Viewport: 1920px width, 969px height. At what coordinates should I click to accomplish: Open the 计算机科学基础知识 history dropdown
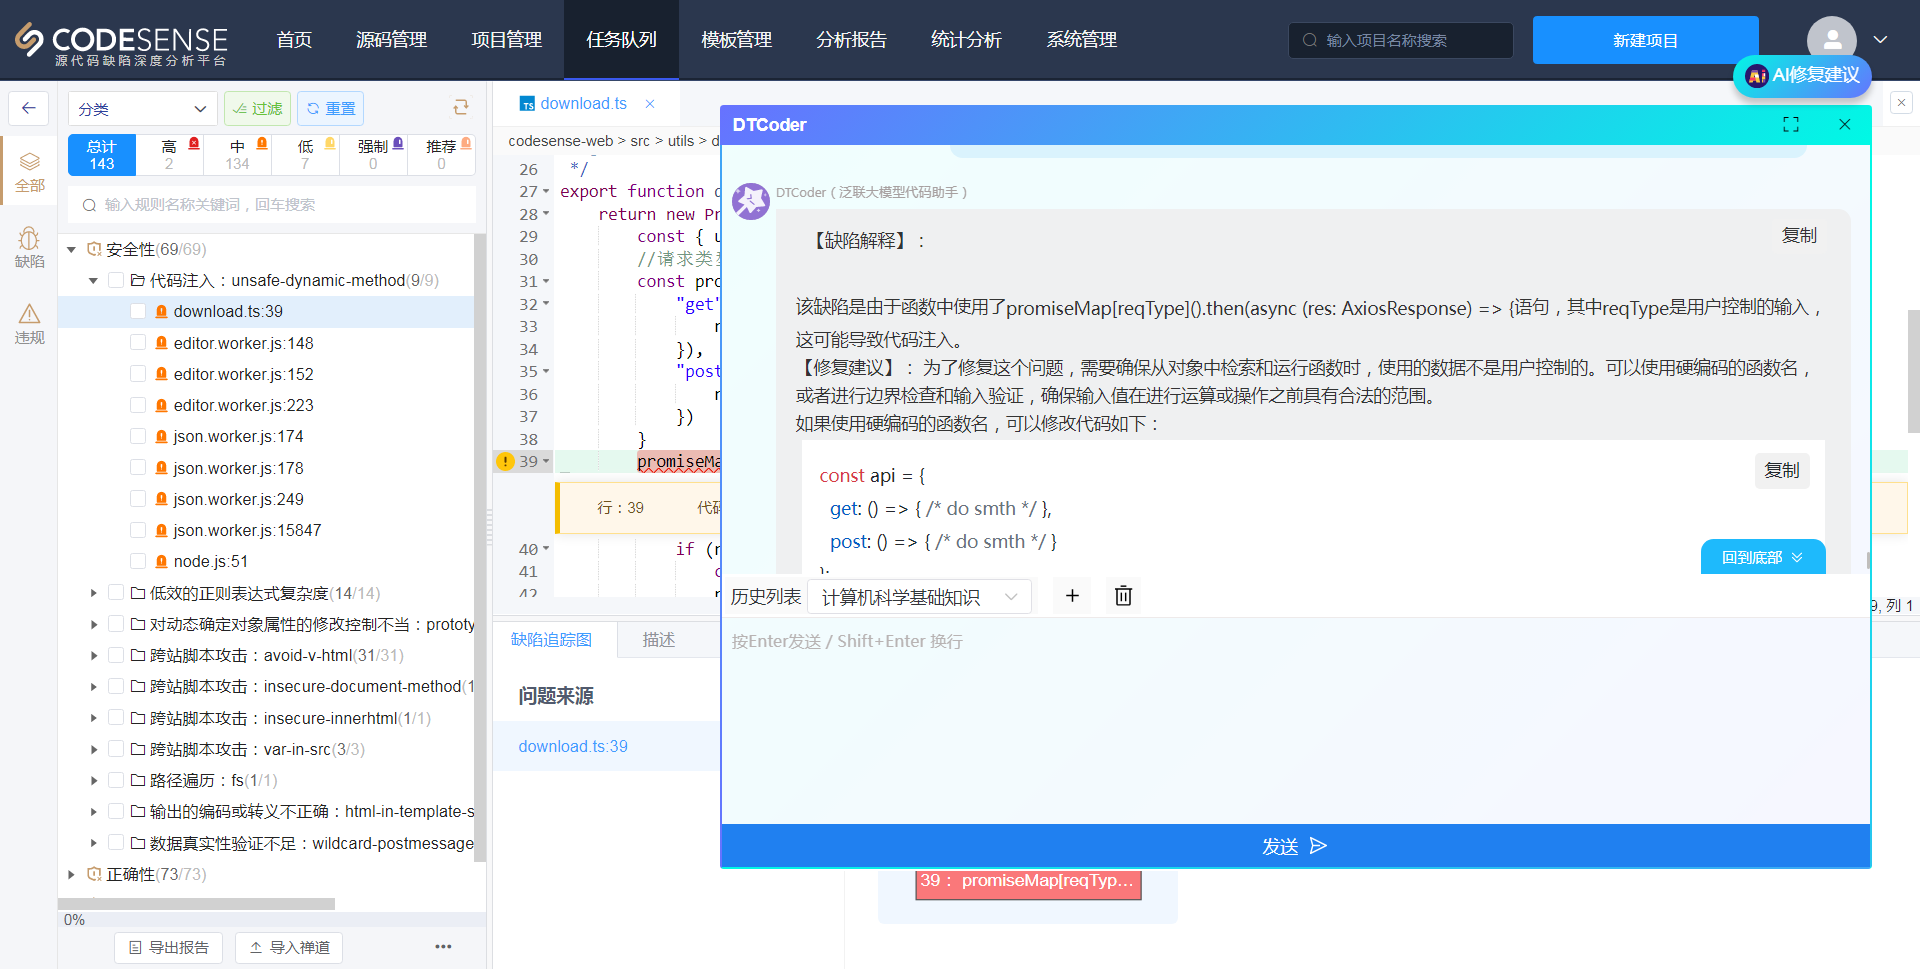point(918,597)
